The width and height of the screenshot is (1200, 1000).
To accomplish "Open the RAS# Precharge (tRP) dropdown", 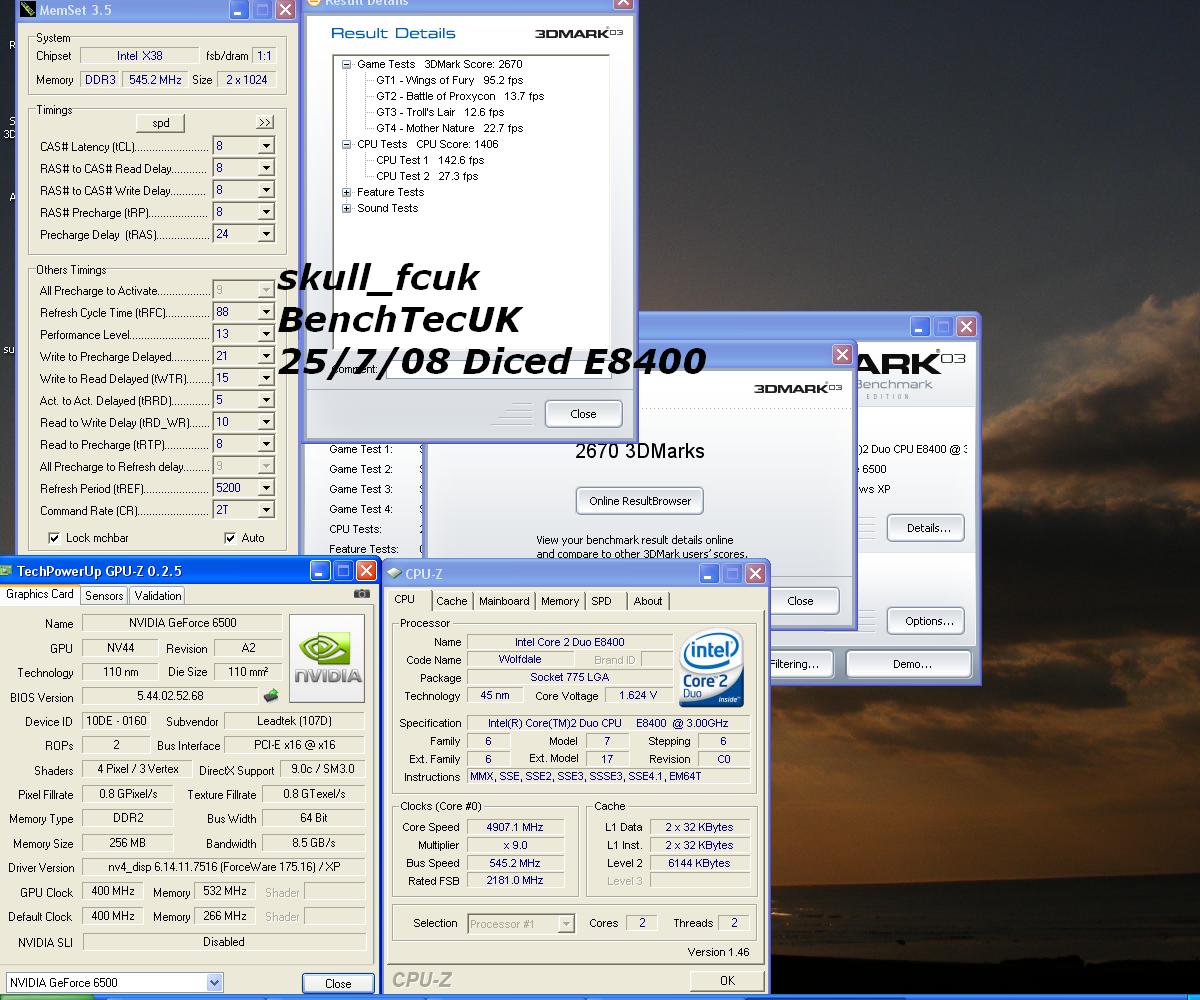I will [x=266, y=212].
